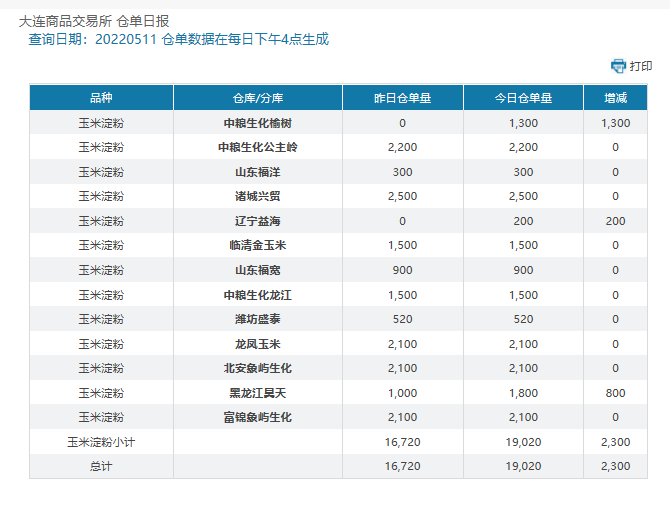
Task: Click the 诸城兴贸 warehouse name
Action: (x=258, y=196)
